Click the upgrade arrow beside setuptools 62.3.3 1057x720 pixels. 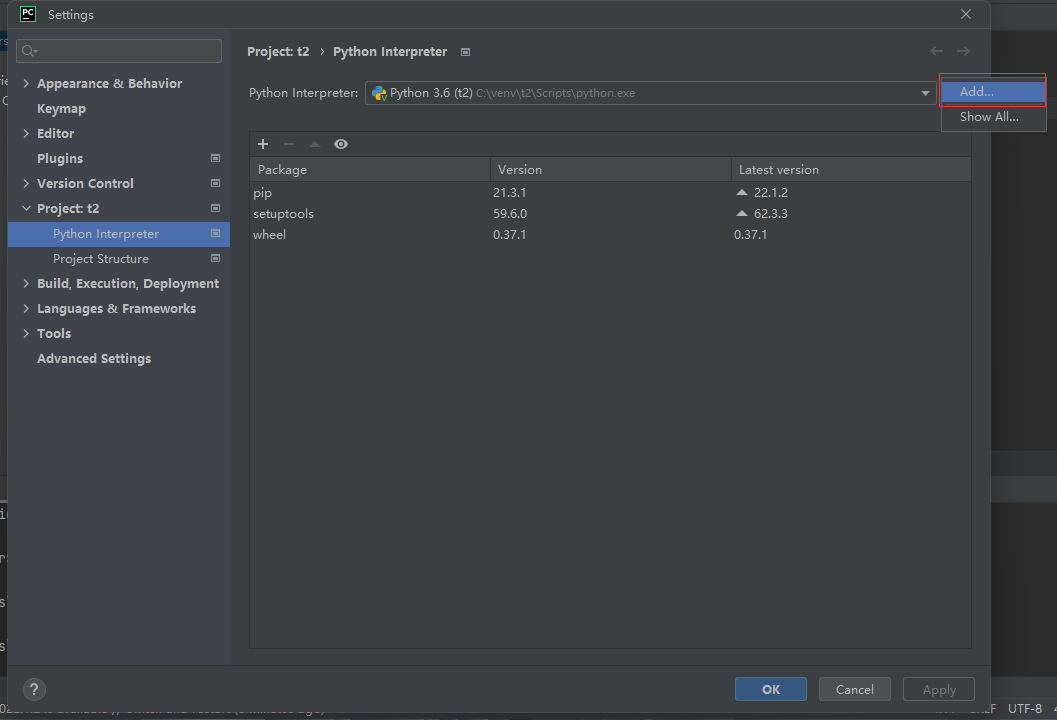(x=742, y=213)
